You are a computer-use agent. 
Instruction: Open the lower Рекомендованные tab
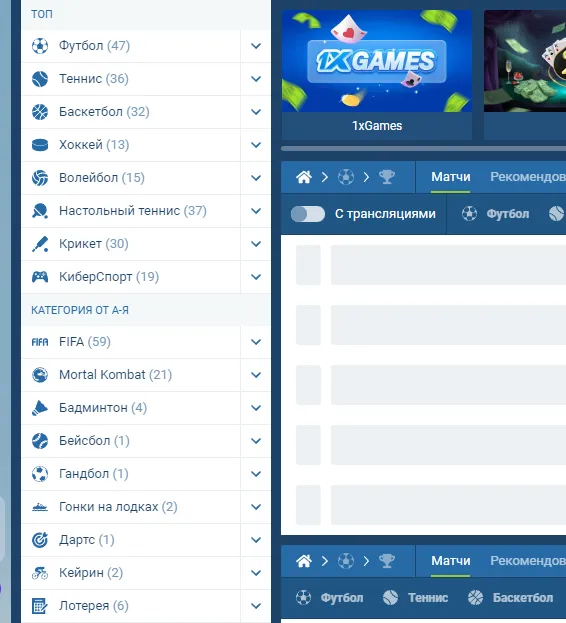point(528,561)
